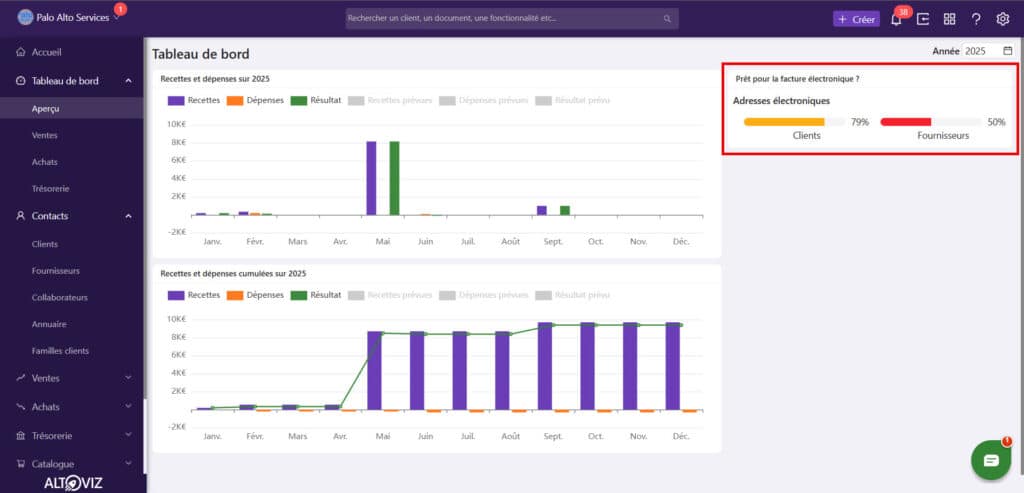Expand the Trésorerie section at sidebar bottom
Screen dimensions: 1024x493
click(72, 435)
